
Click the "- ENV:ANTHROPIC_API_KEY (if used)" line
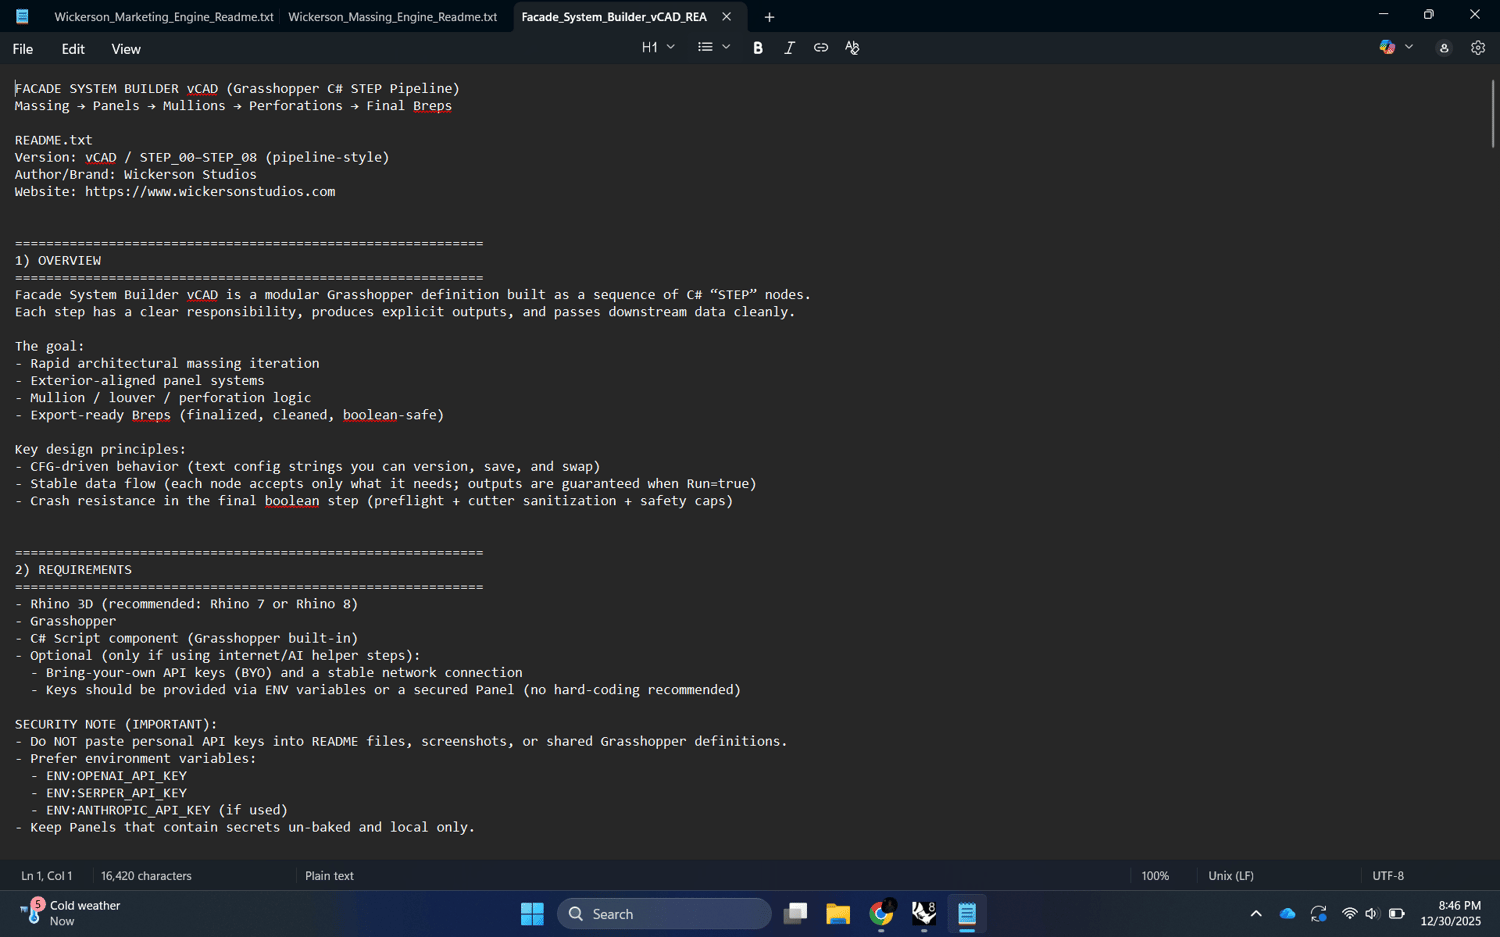(x=159, y=810)
